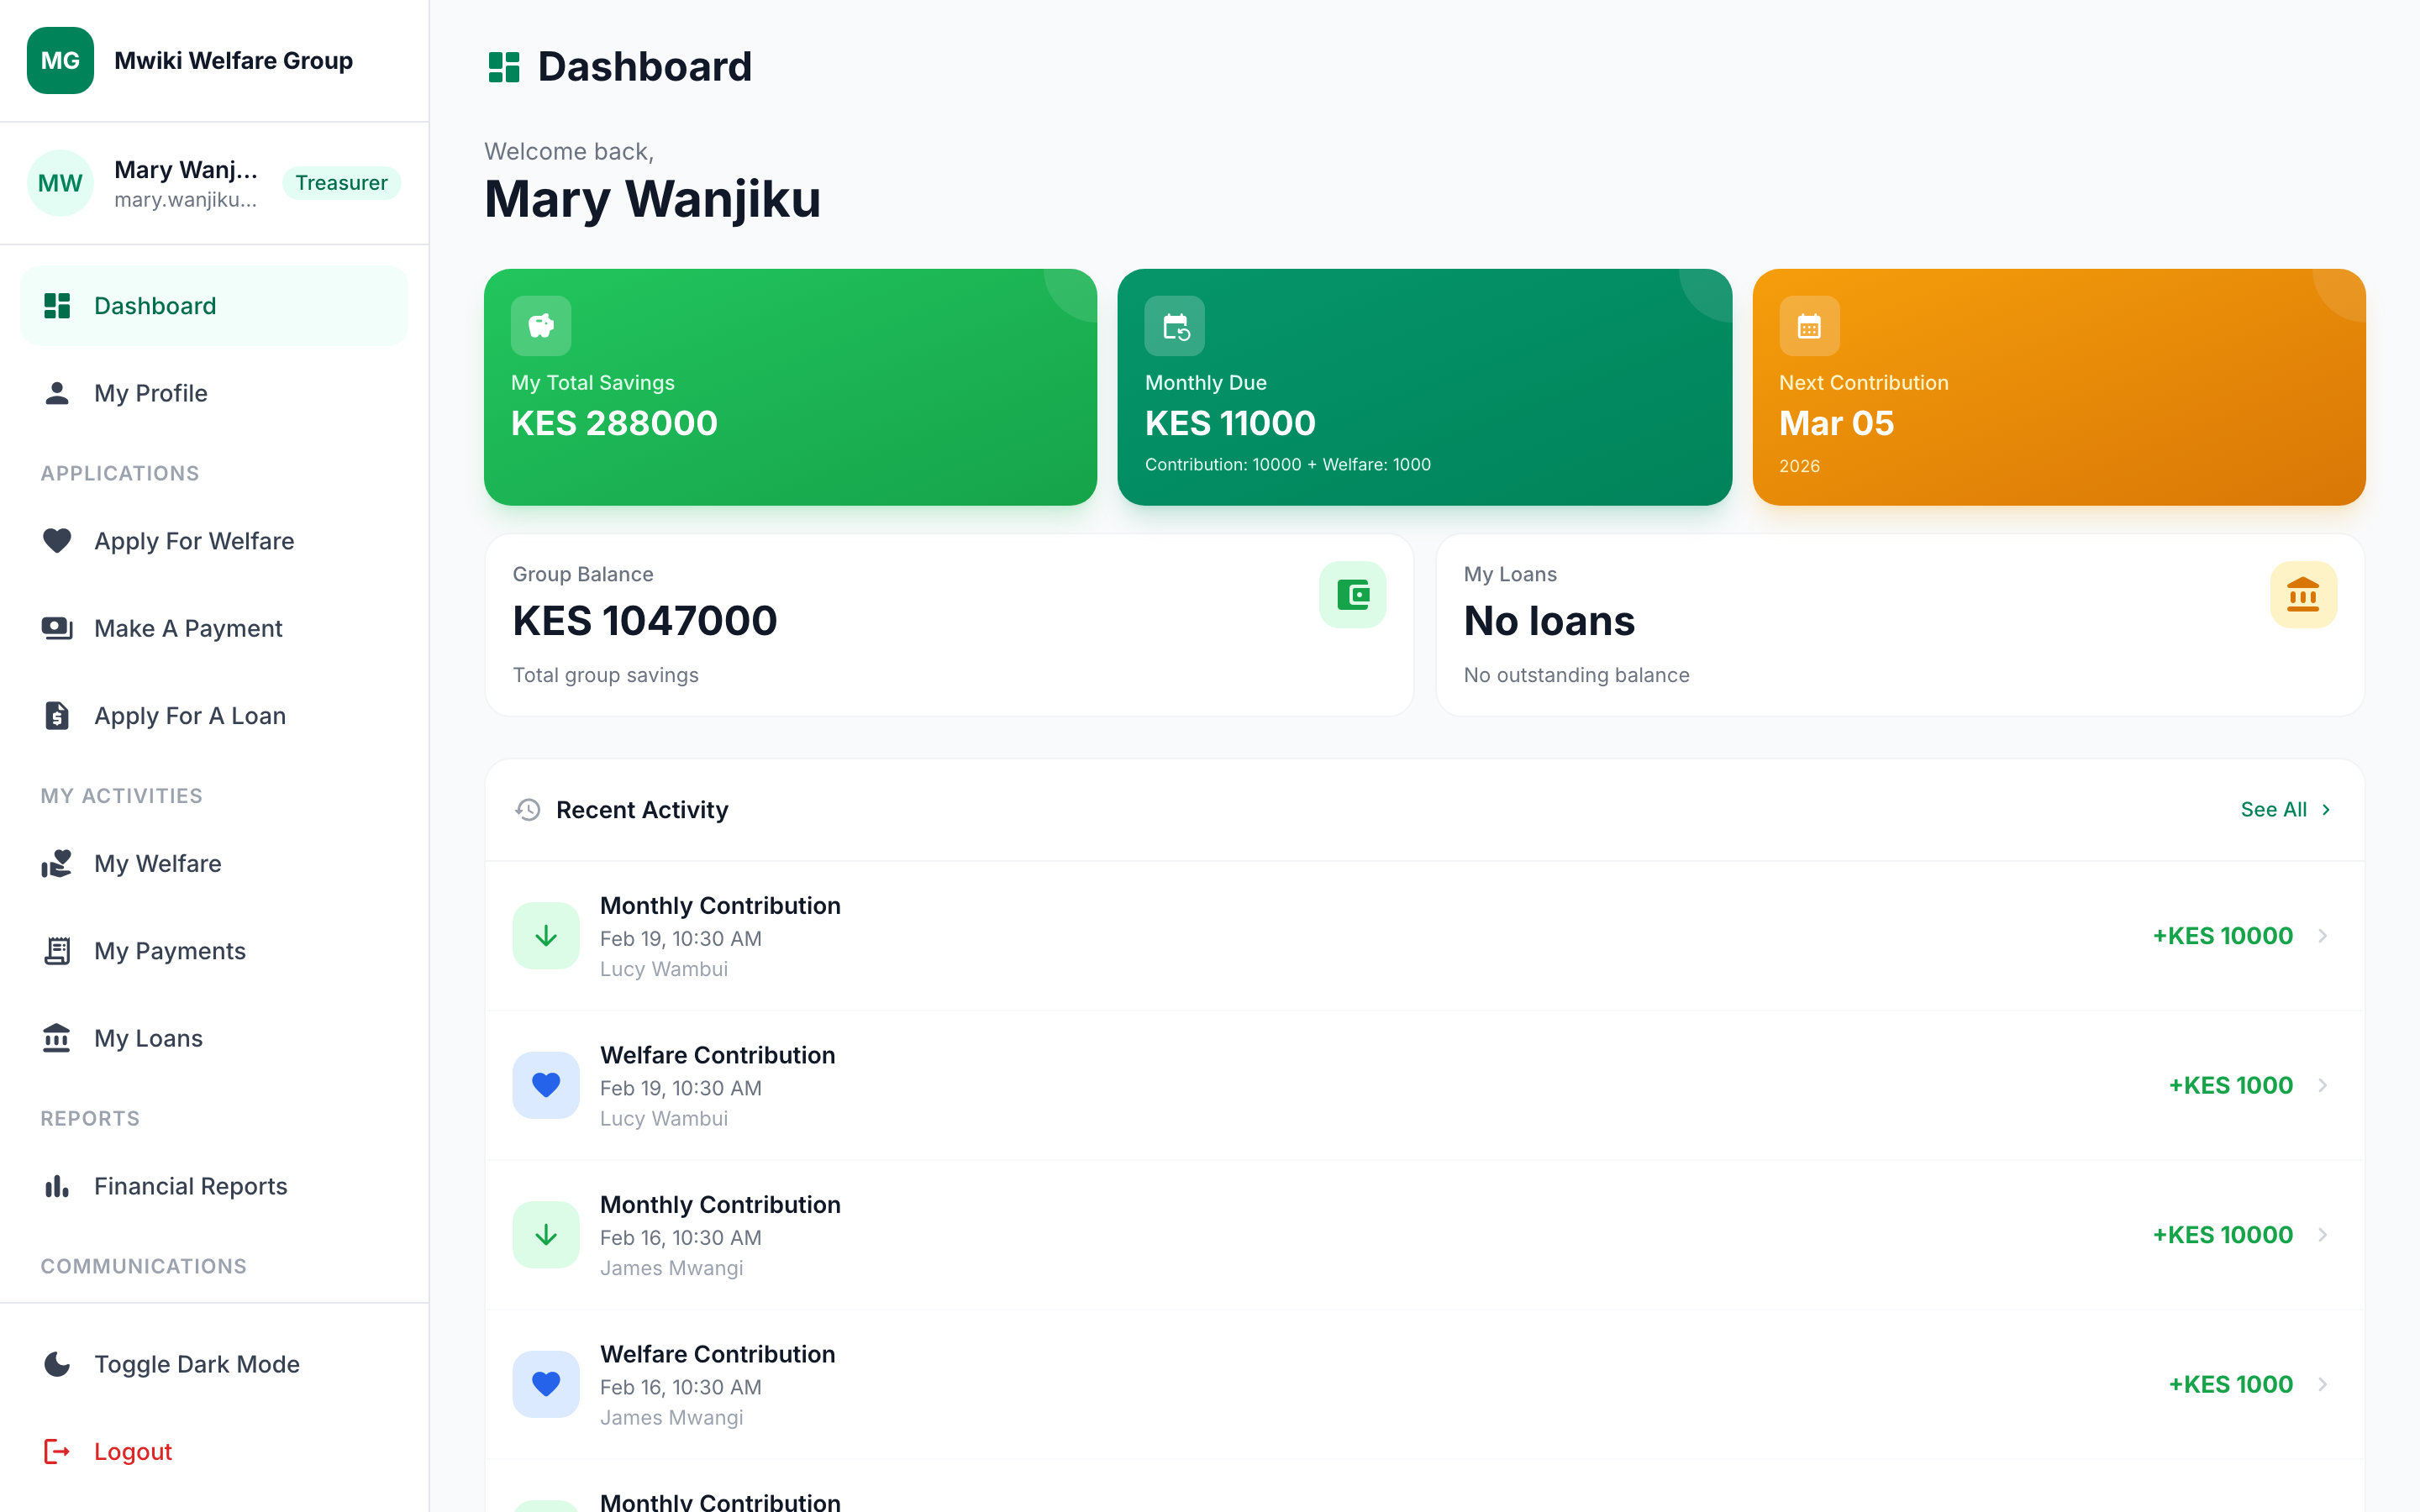Open the My Total Savings wallet icon
This screenshot has height=1512, width=2420.
541,325
